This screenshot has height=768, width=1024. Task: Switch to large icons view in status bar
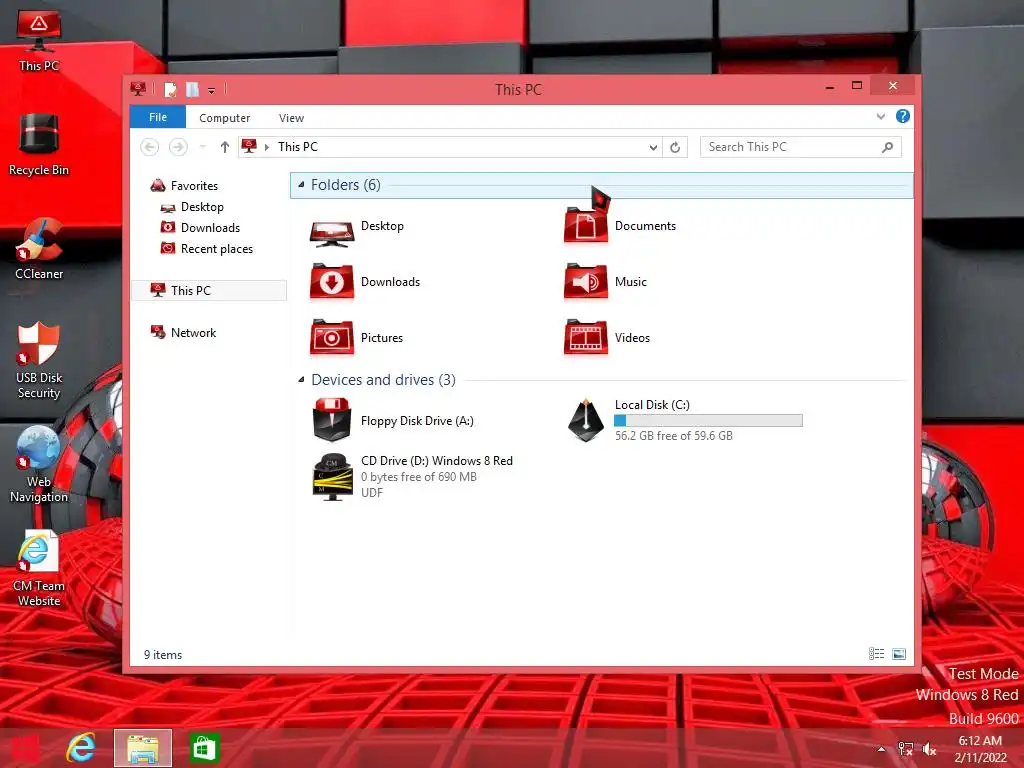click(x=899, y=654)
